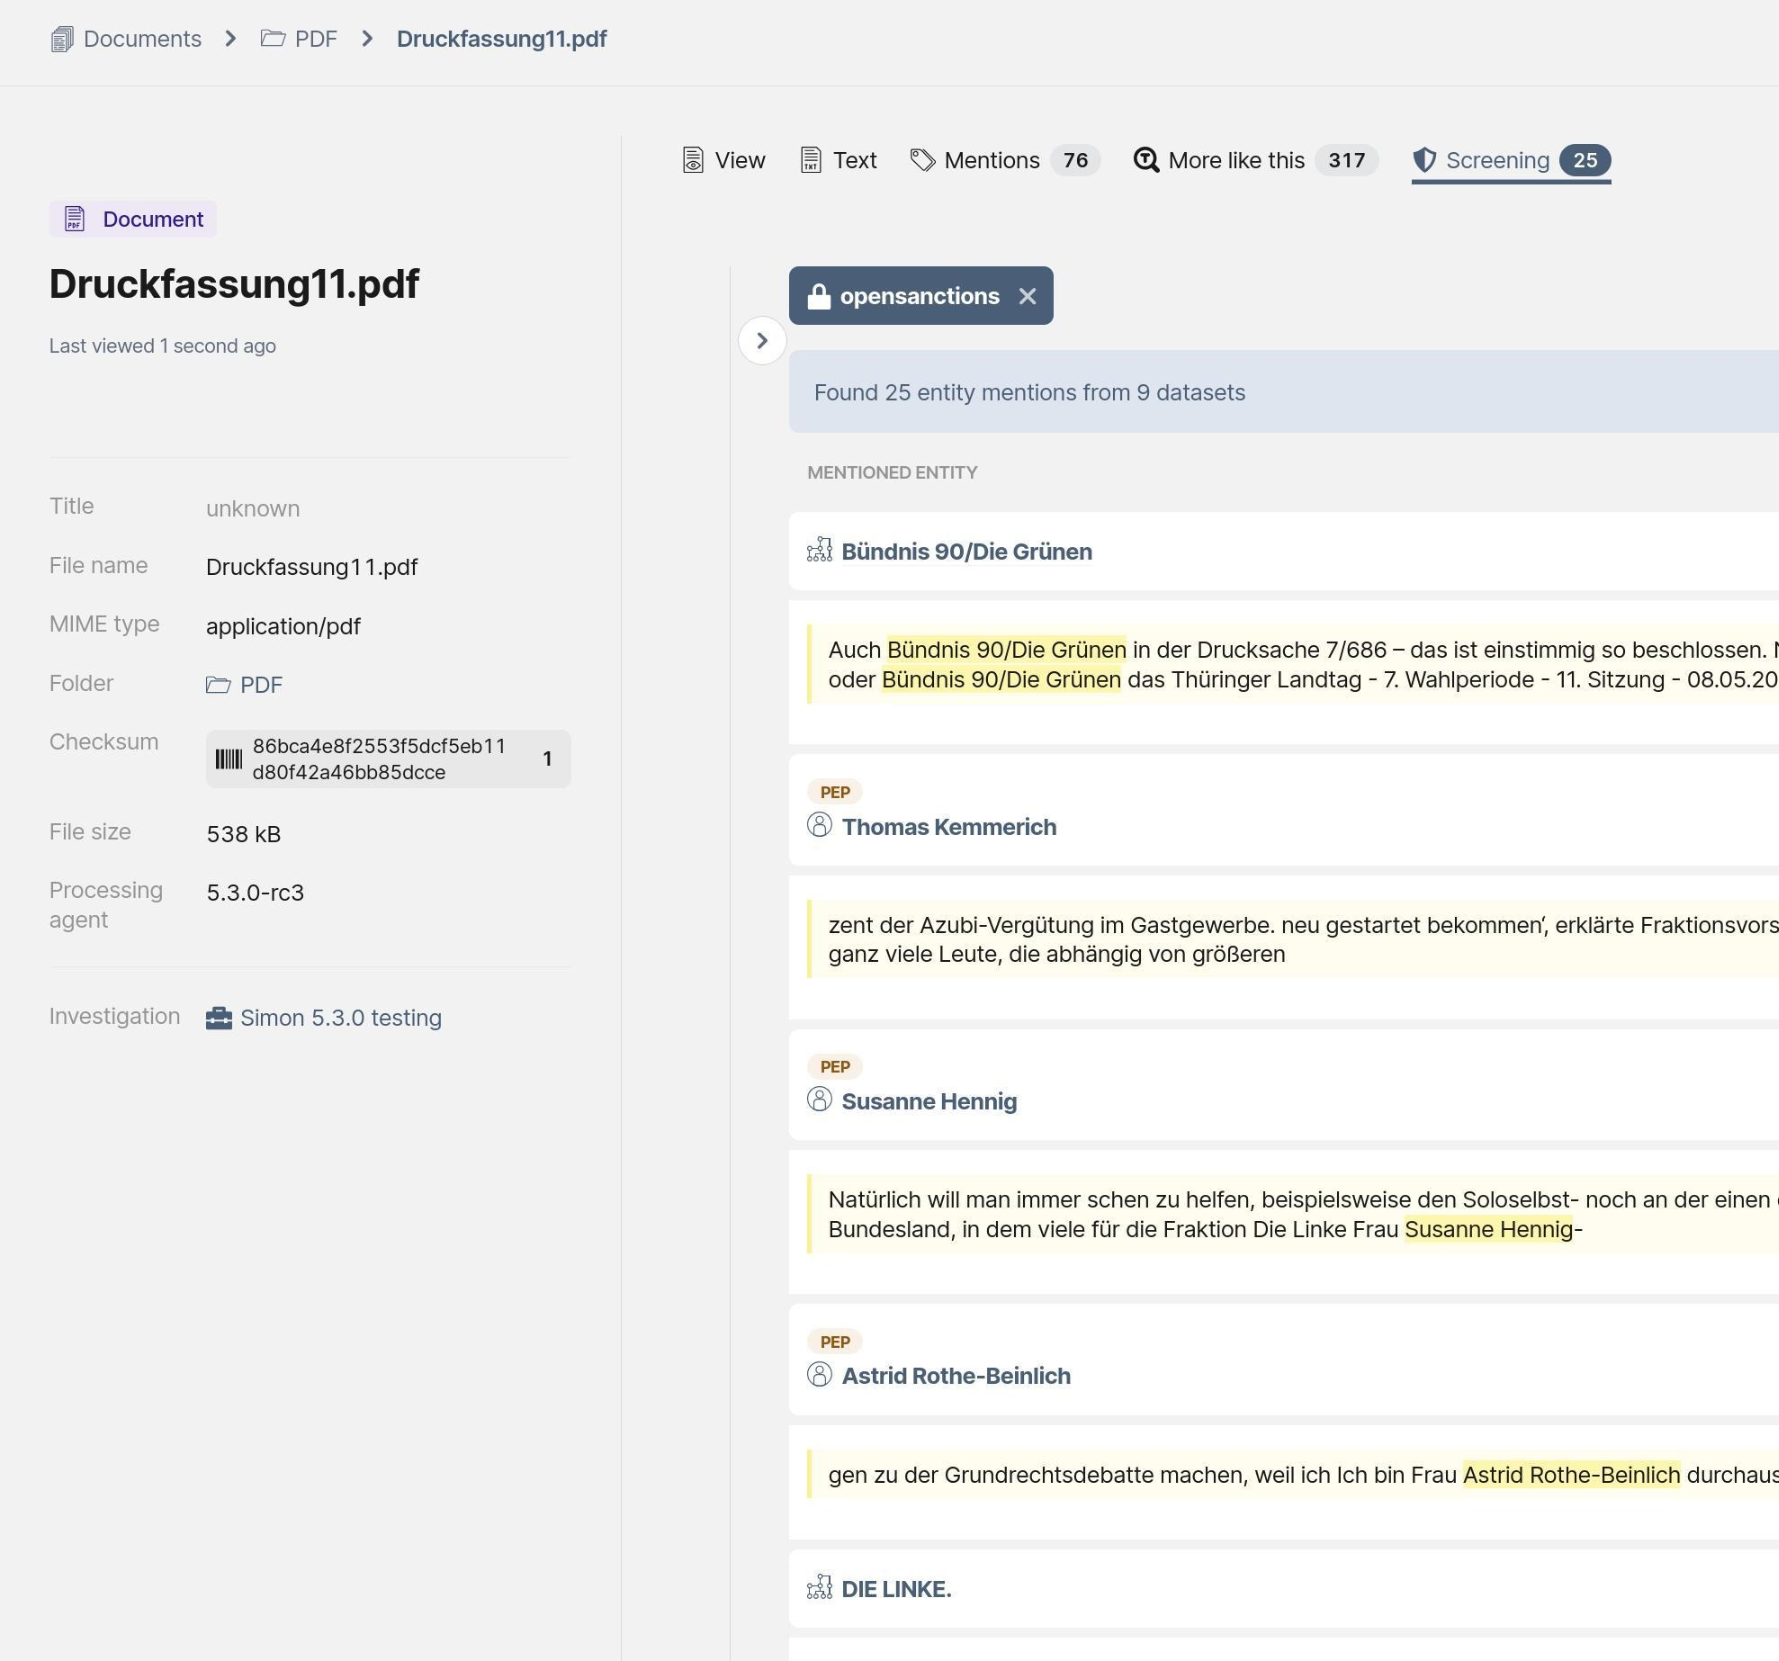Click the Text tab page icon
This screenshot has width=1779, height=1661.
[x=811, y=160]
